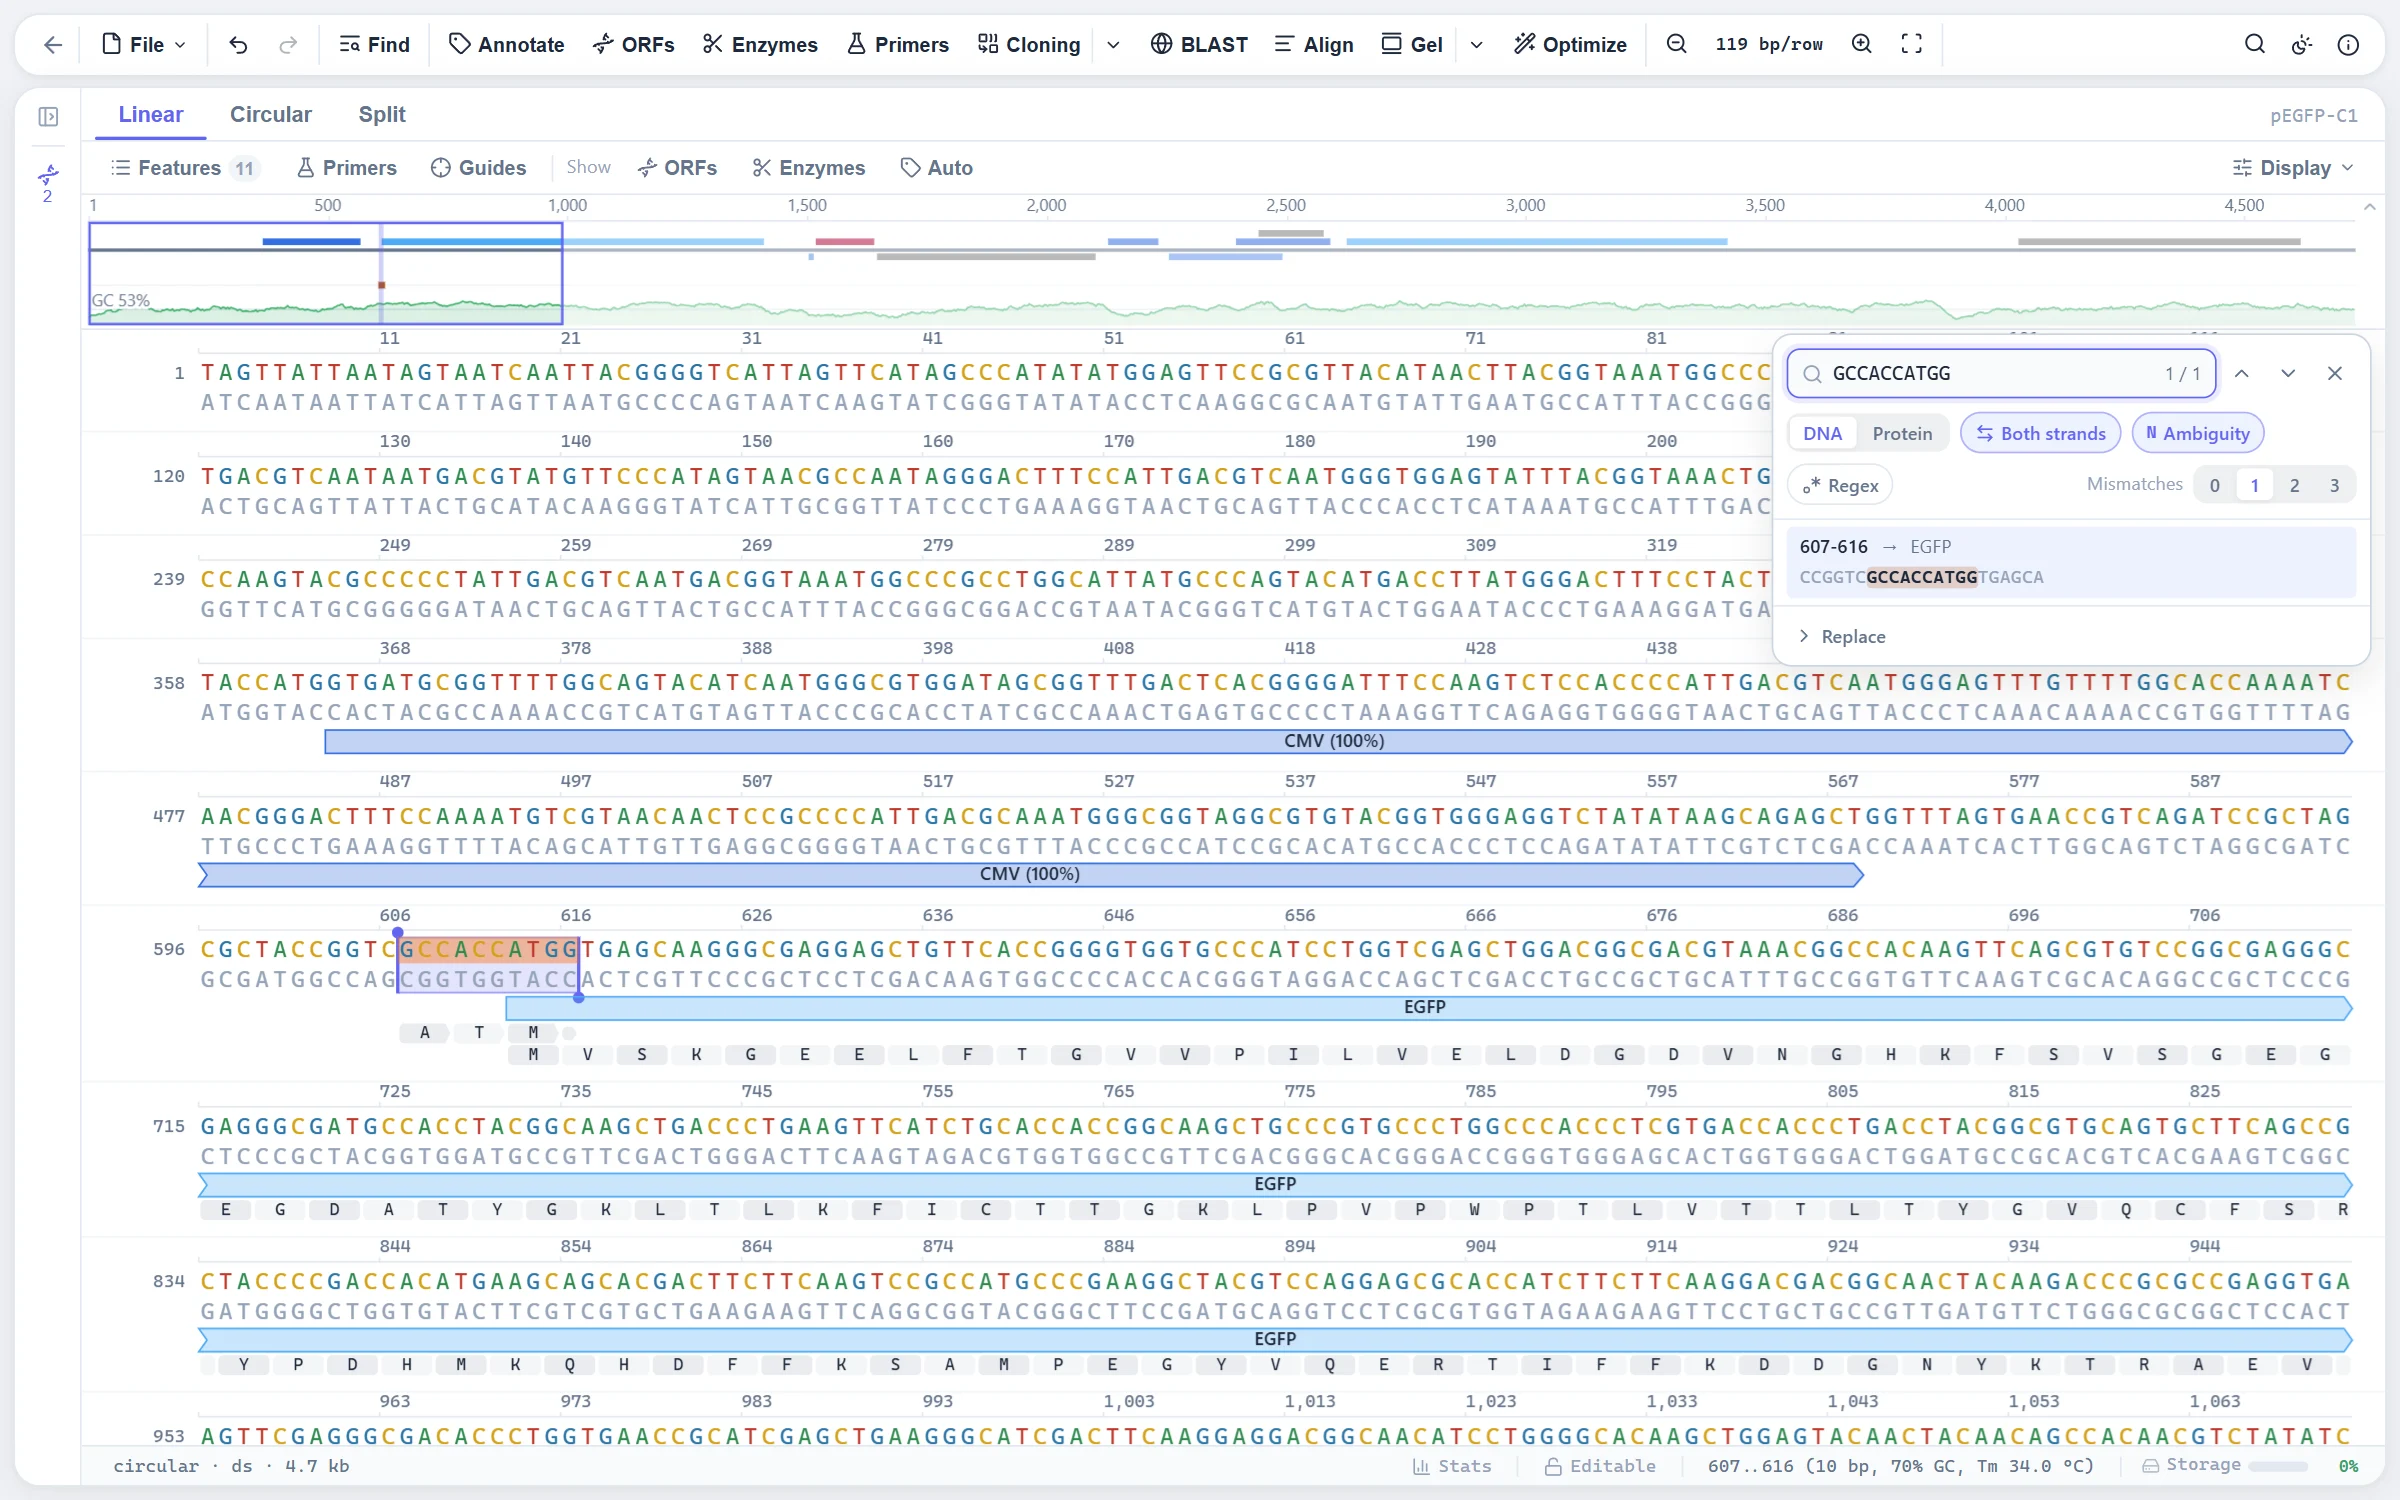The height and width of the screenshot is (1500, 2400).
Task: Click the Editable lock in status bar
Action: [x=1600, y=1466]
